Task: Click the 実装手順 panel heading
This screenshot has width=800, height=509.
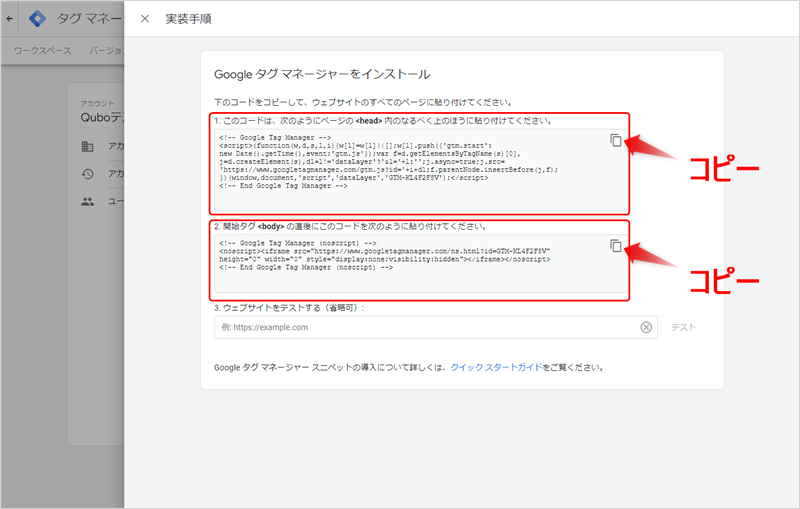Action: click(188, 19)
